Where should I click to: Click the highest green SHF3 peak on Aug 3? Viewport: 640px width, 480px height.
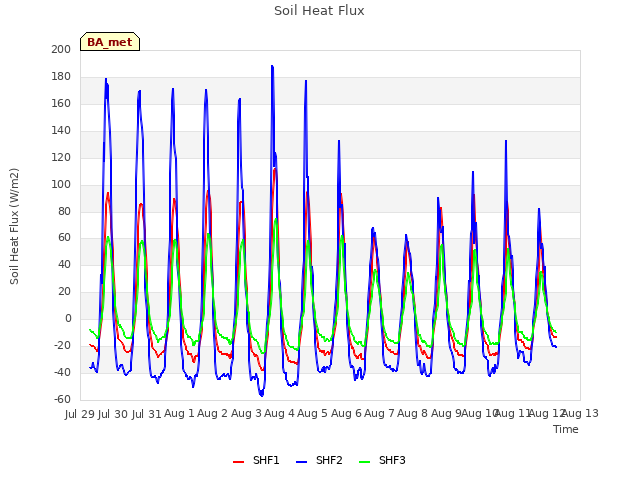(276, 219)
